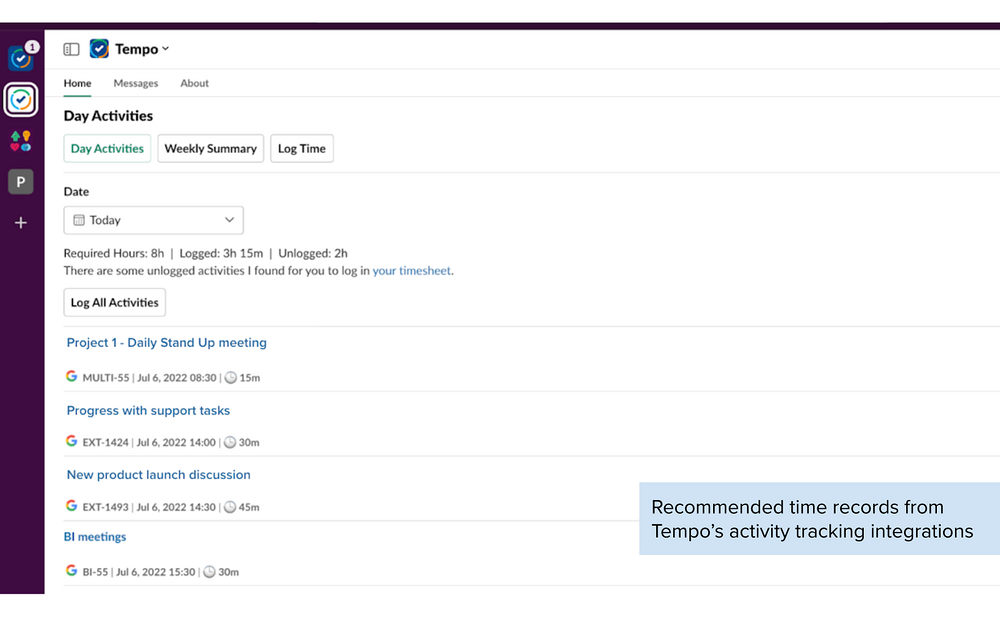Click the Unlogged: 2h text

312,253
